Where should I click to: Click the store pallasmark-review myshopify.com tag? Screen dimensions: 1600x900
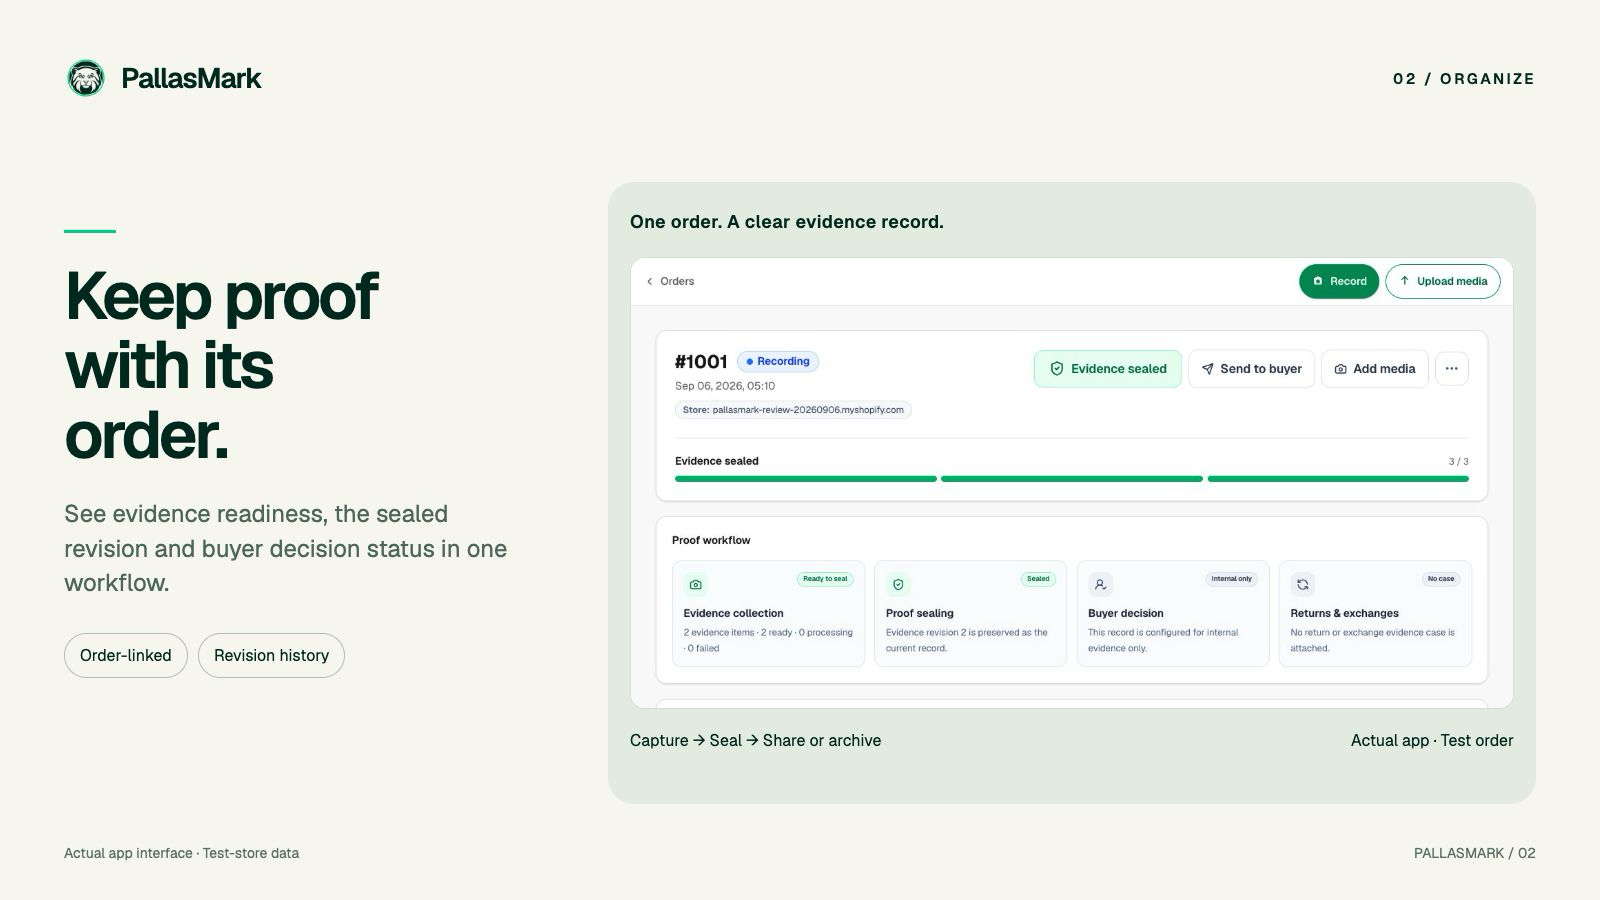793,410
